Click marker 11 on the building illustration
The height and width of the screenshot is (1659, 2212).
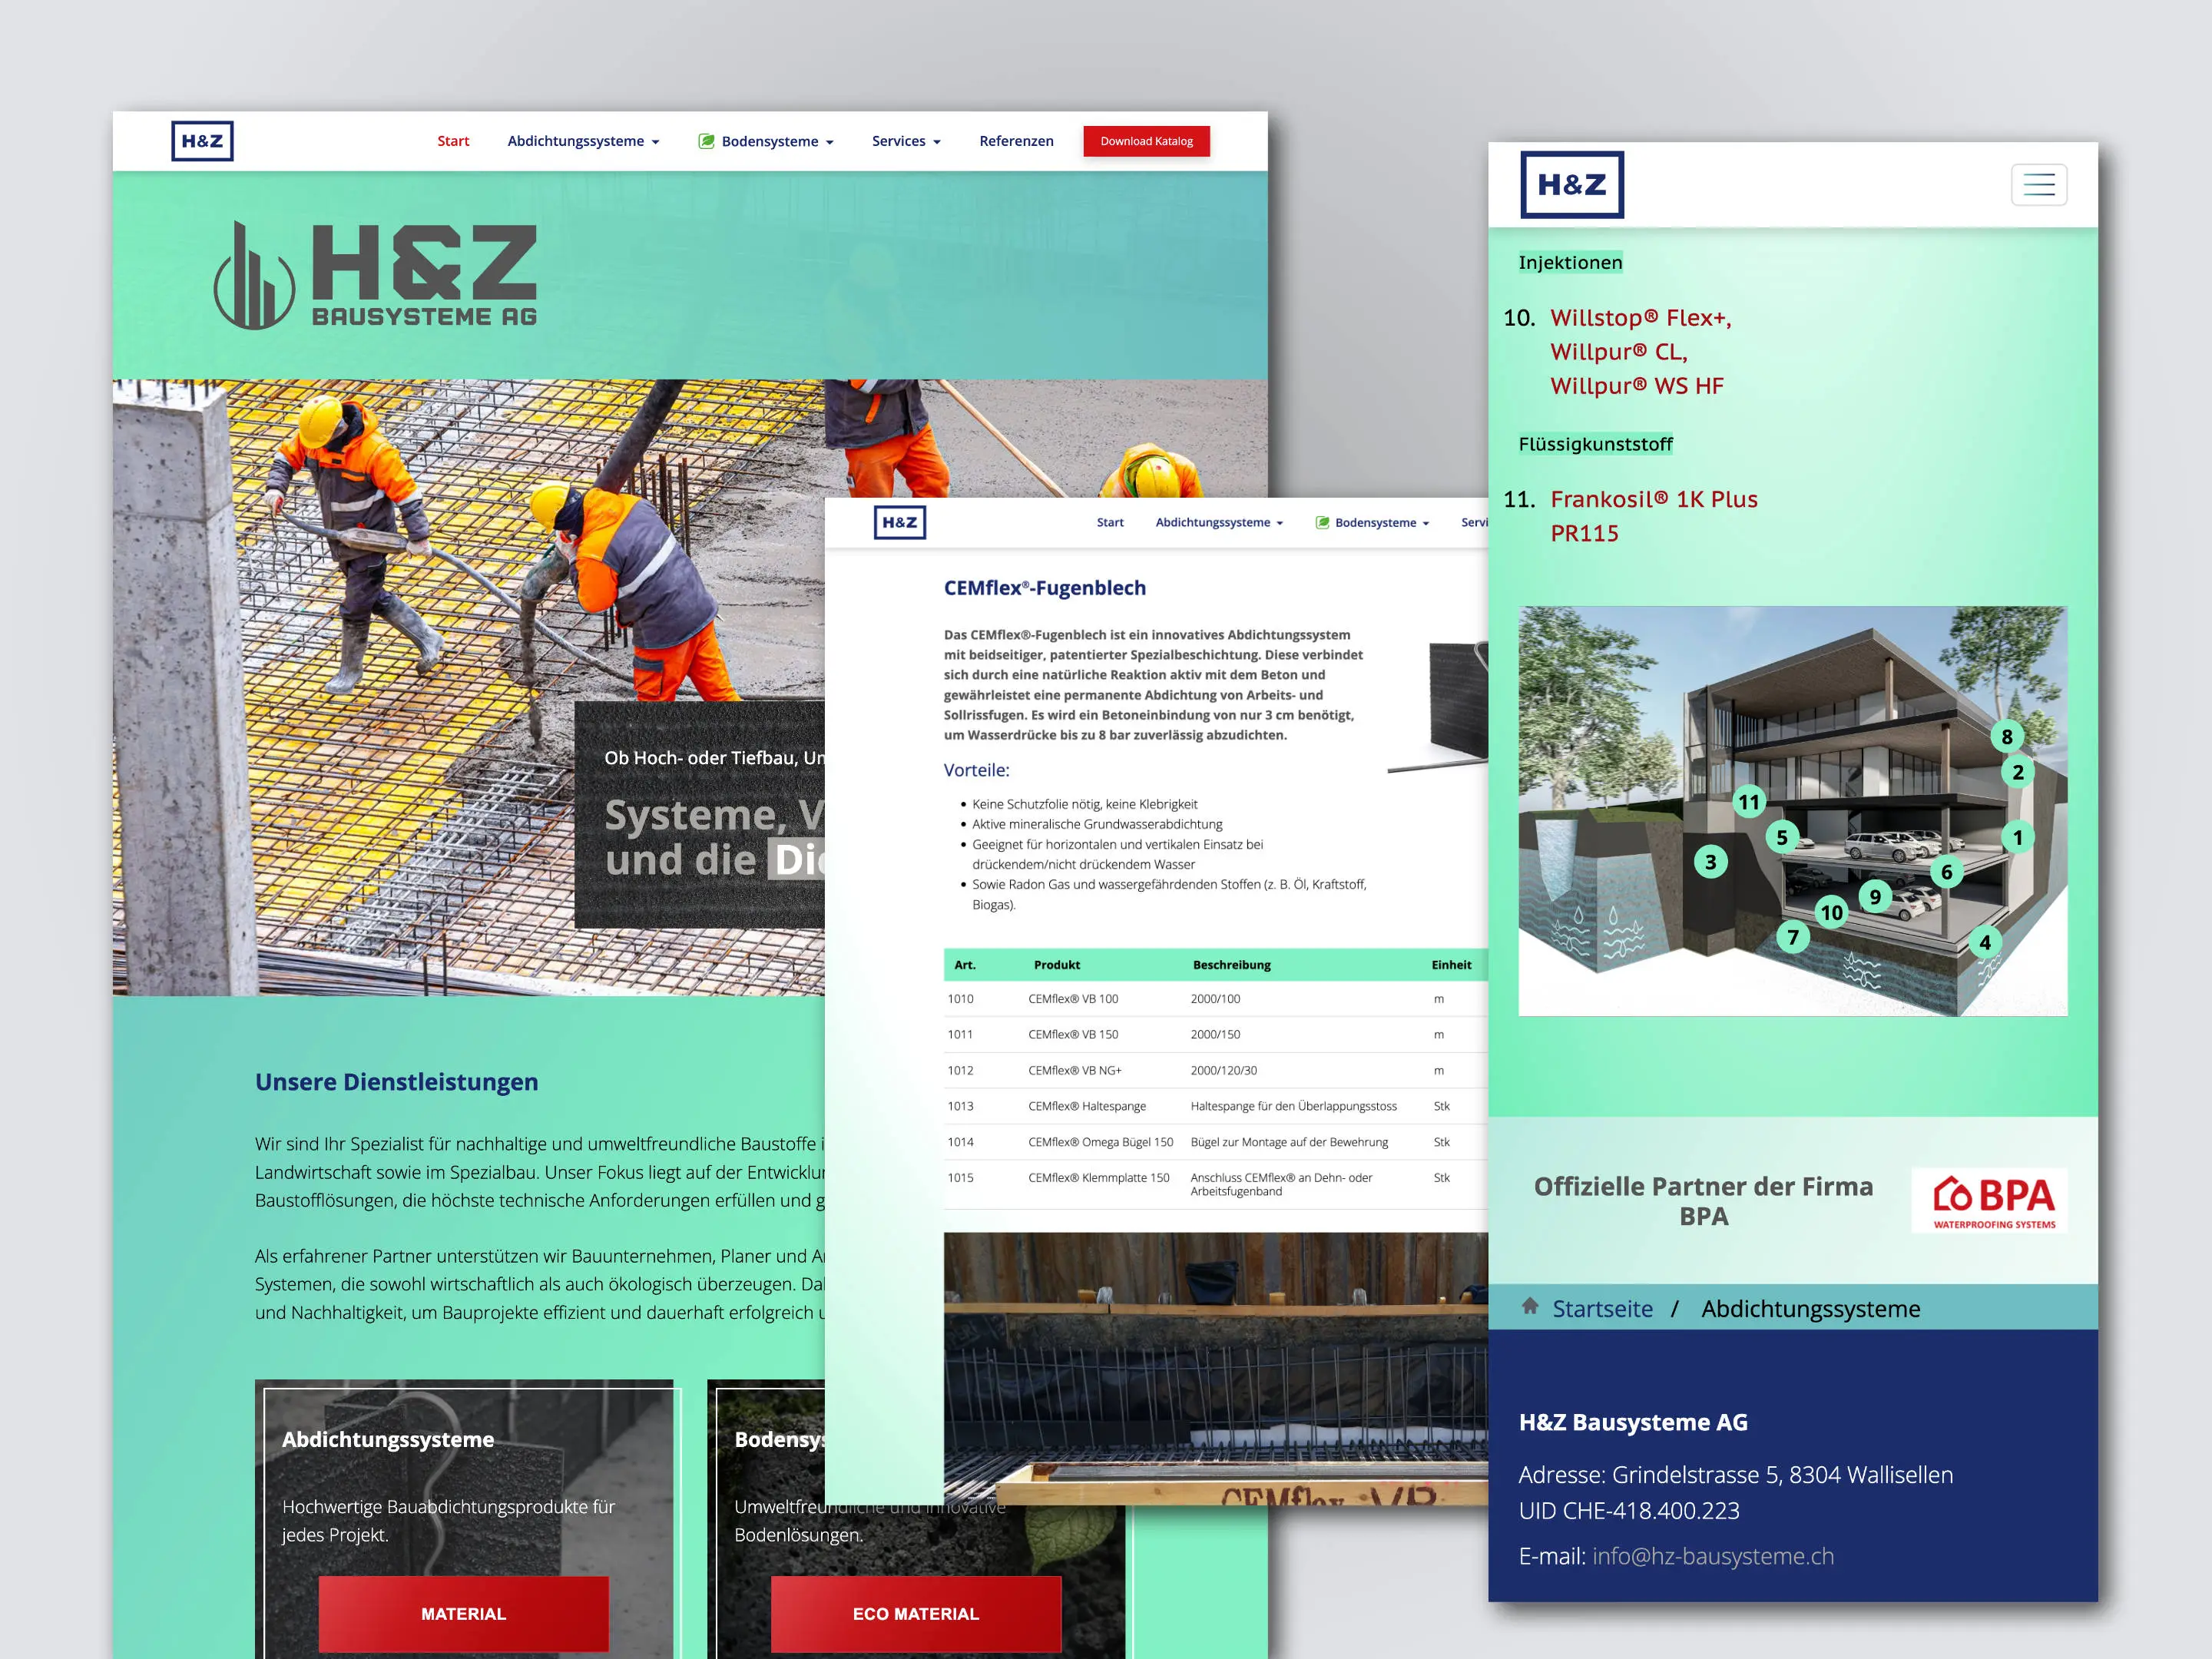pyautogui.click(x=1748, y=801)
